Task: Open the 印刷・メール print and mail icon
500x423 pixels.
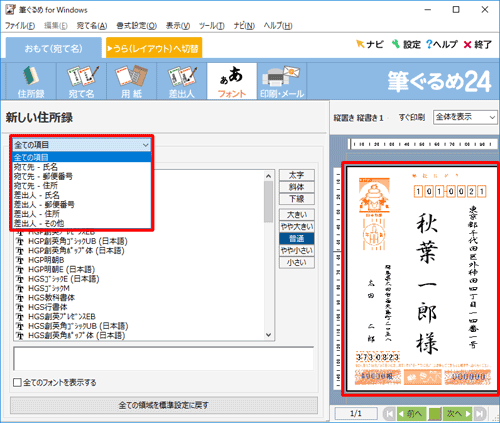Action: (282, 81)
